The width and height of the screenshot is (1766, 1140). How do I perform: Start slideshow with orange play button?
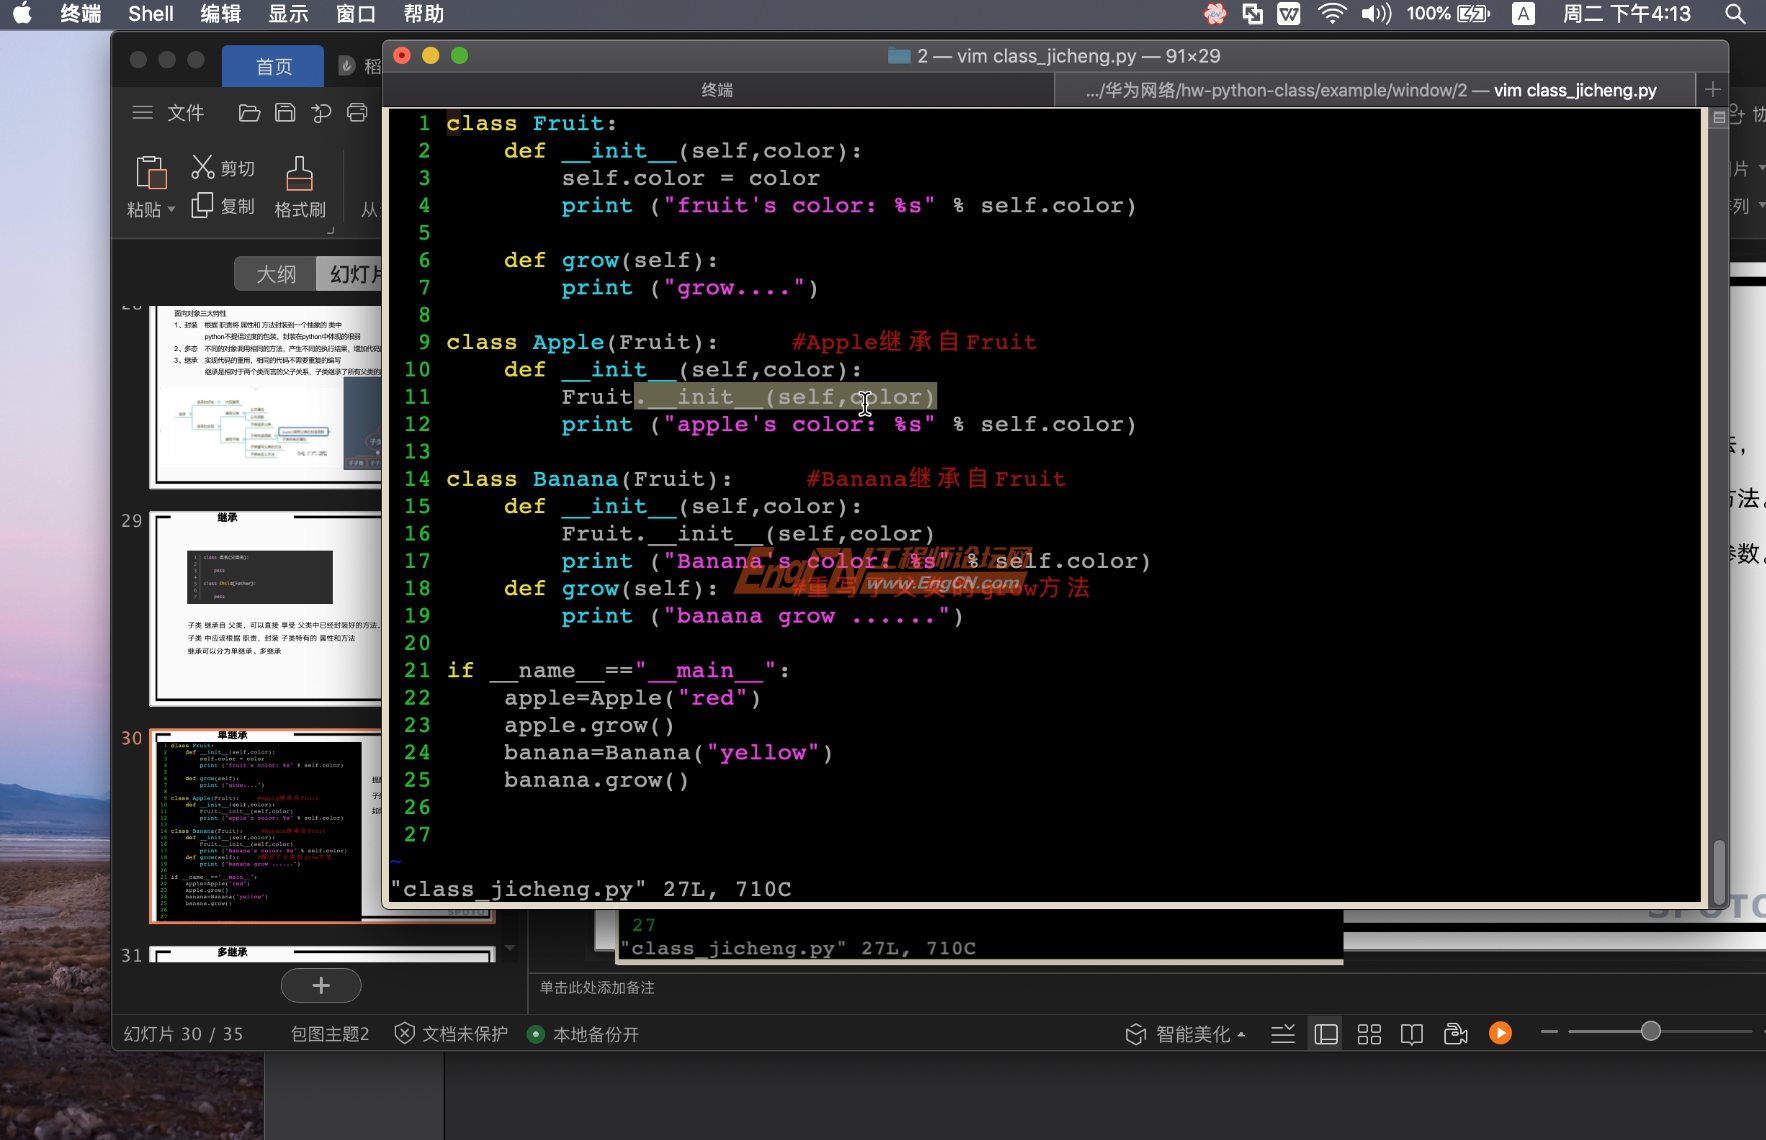[1500, 1033]
